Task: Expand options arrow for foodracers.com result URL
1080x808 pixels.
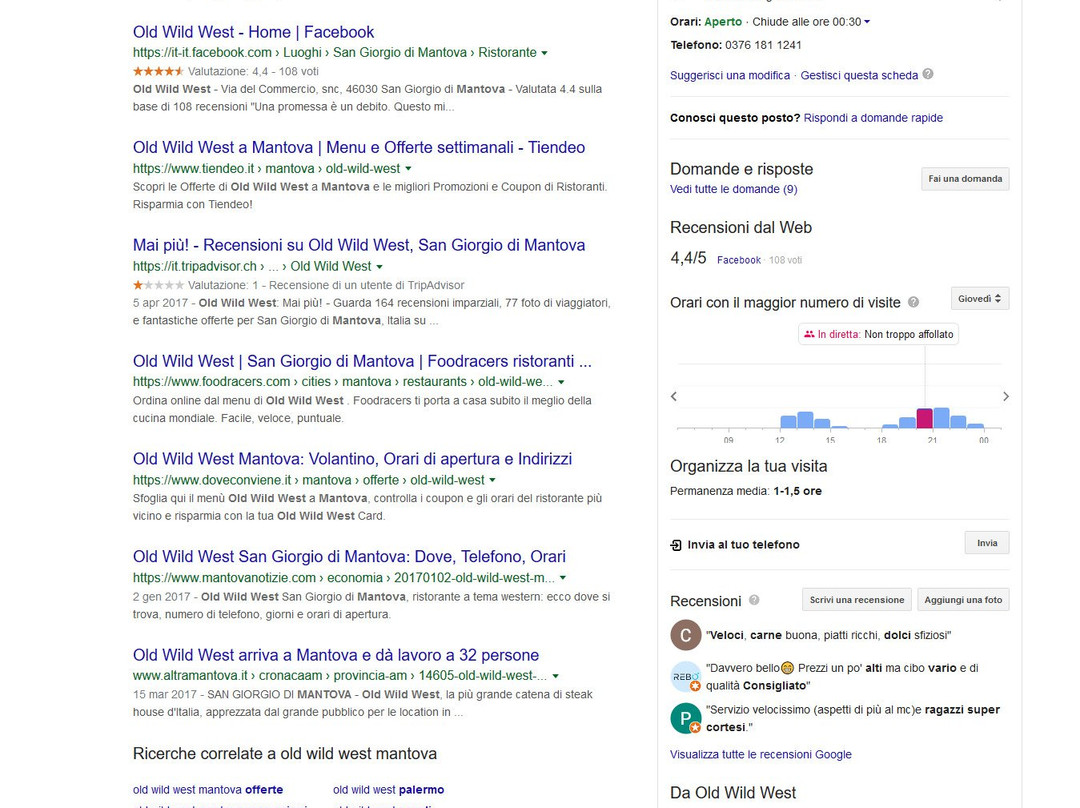Action: pos(561,382)
